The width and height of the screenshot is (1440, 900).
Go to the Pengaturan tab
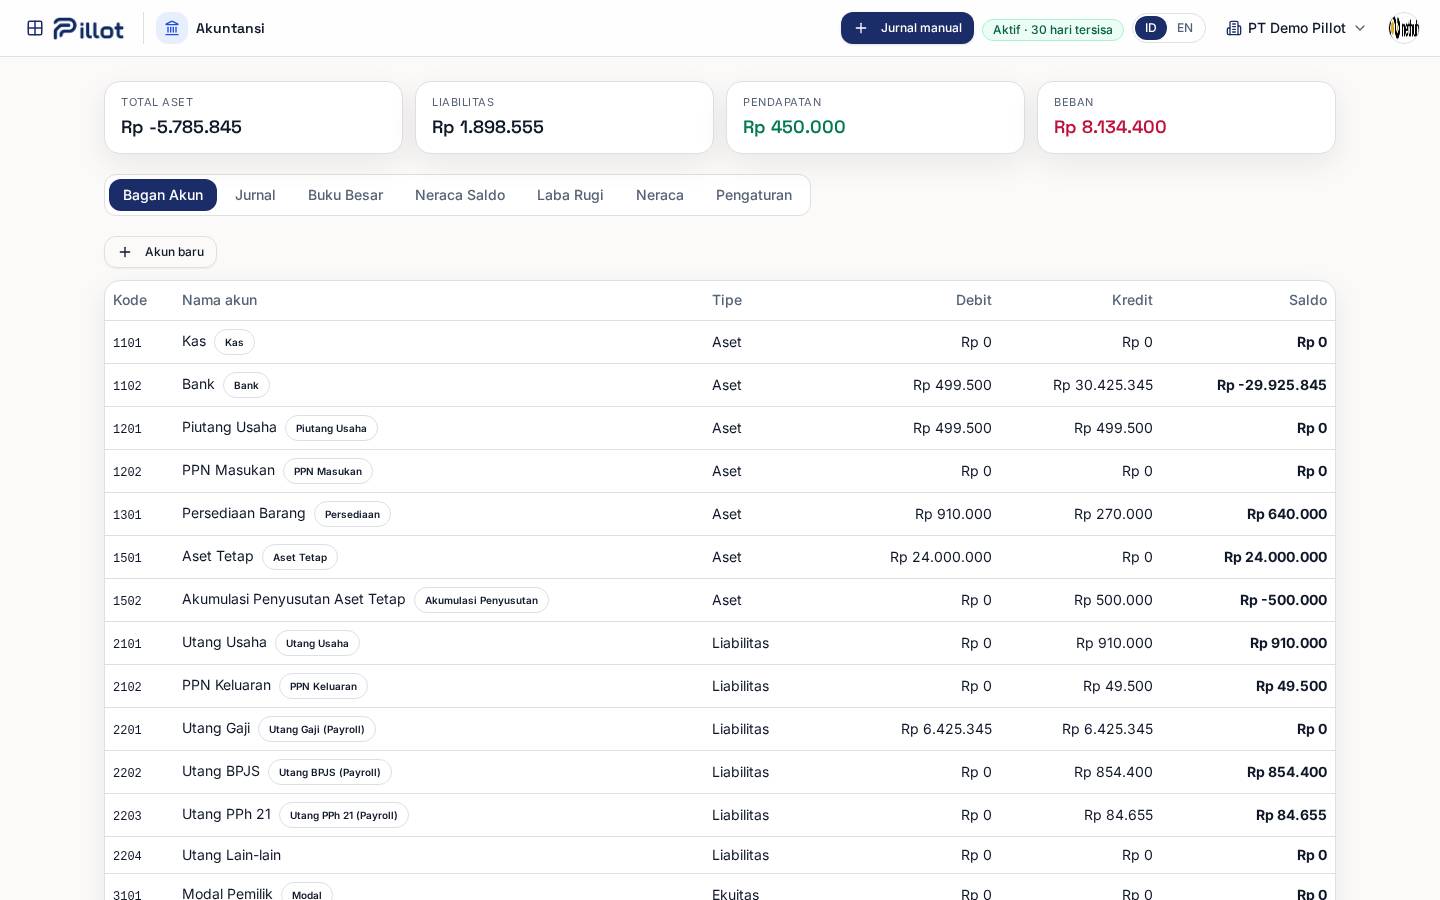[x=754, y=195]
